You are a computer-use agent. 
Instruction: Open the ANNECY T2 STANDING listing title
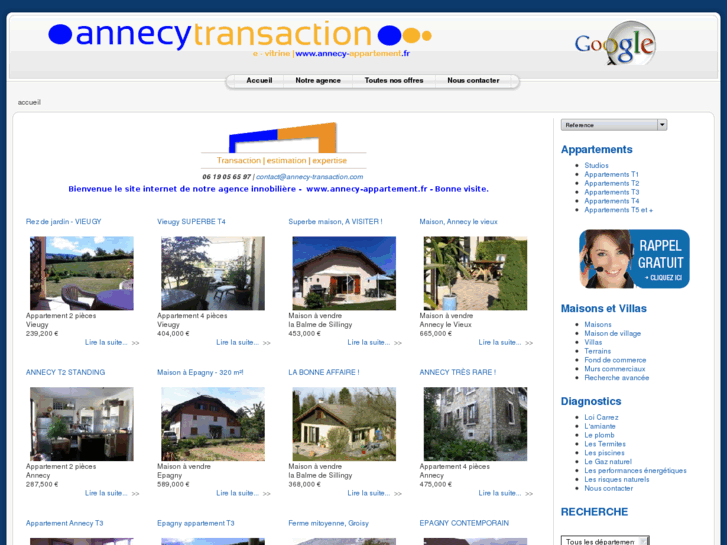(65, 372)
